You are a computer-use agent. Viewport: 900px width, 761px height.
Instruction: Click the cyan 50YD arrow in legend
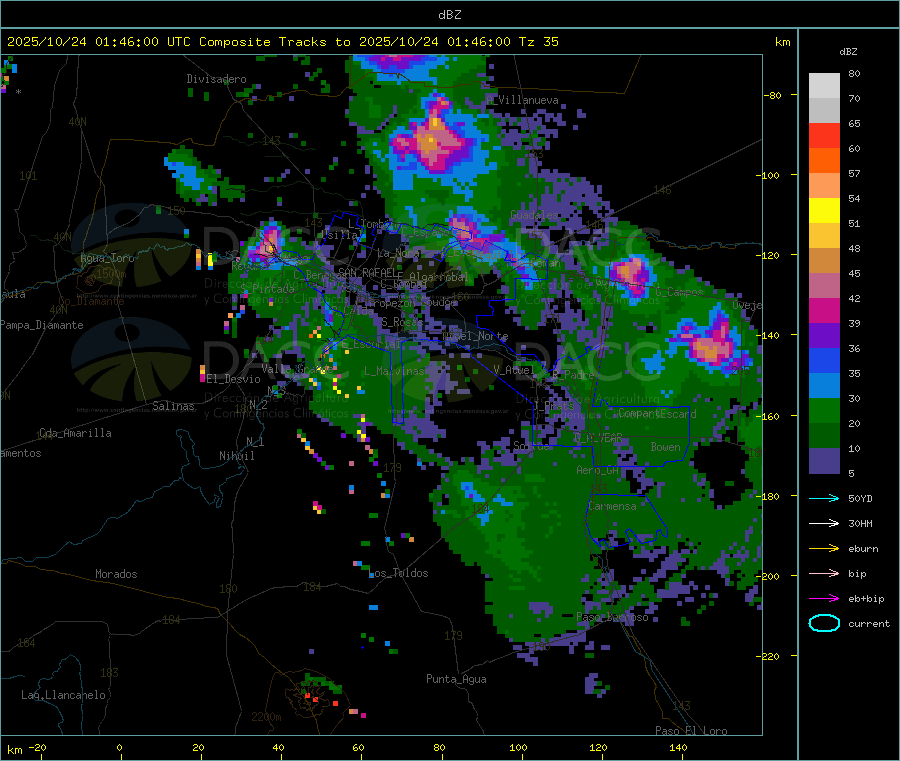coord(824,498)
